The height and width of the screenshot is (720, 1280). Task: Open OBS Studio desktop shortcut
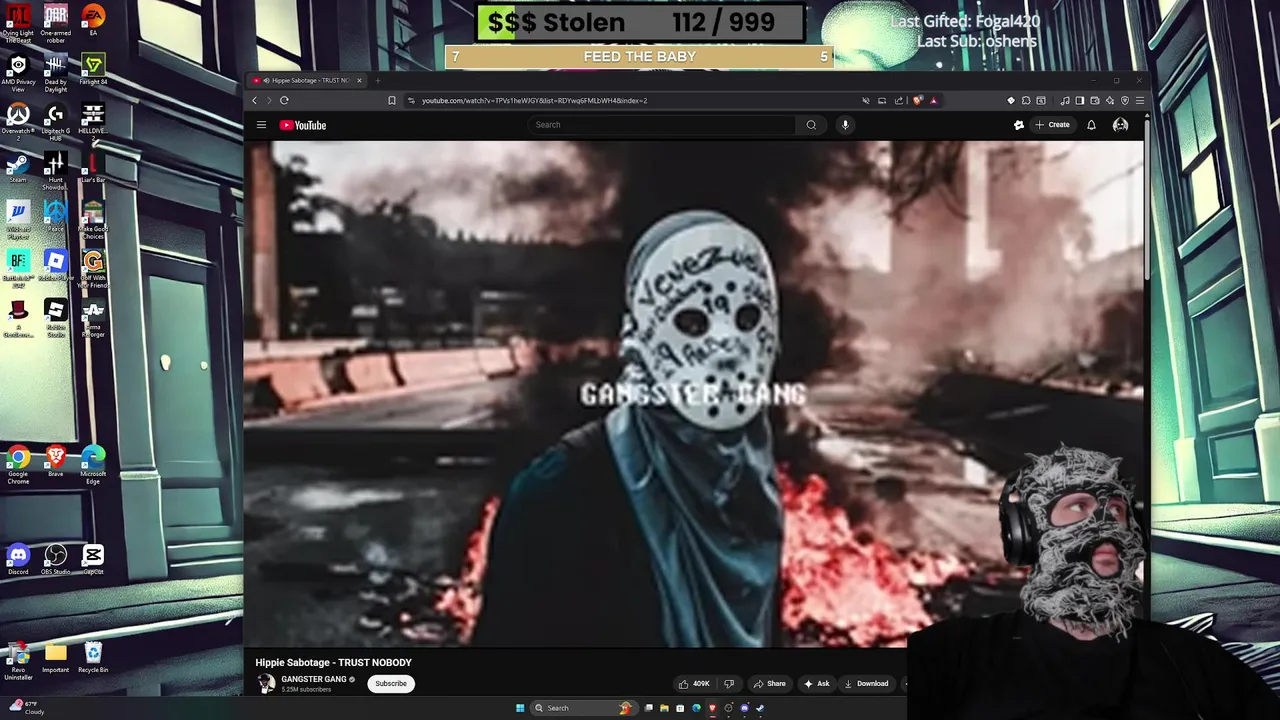point(55,559)
